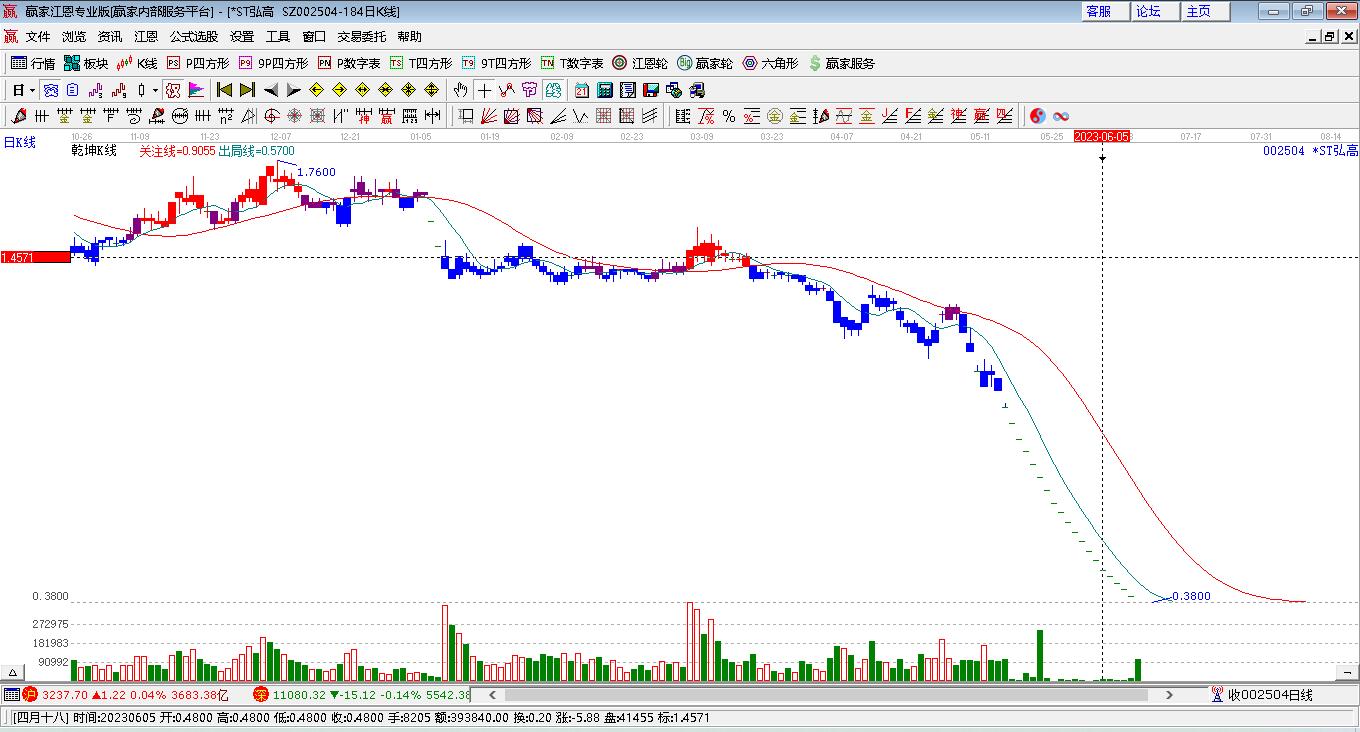Click the flag chart icon
This screenshot has width=1360, height=732.
[x=197, y=90]
